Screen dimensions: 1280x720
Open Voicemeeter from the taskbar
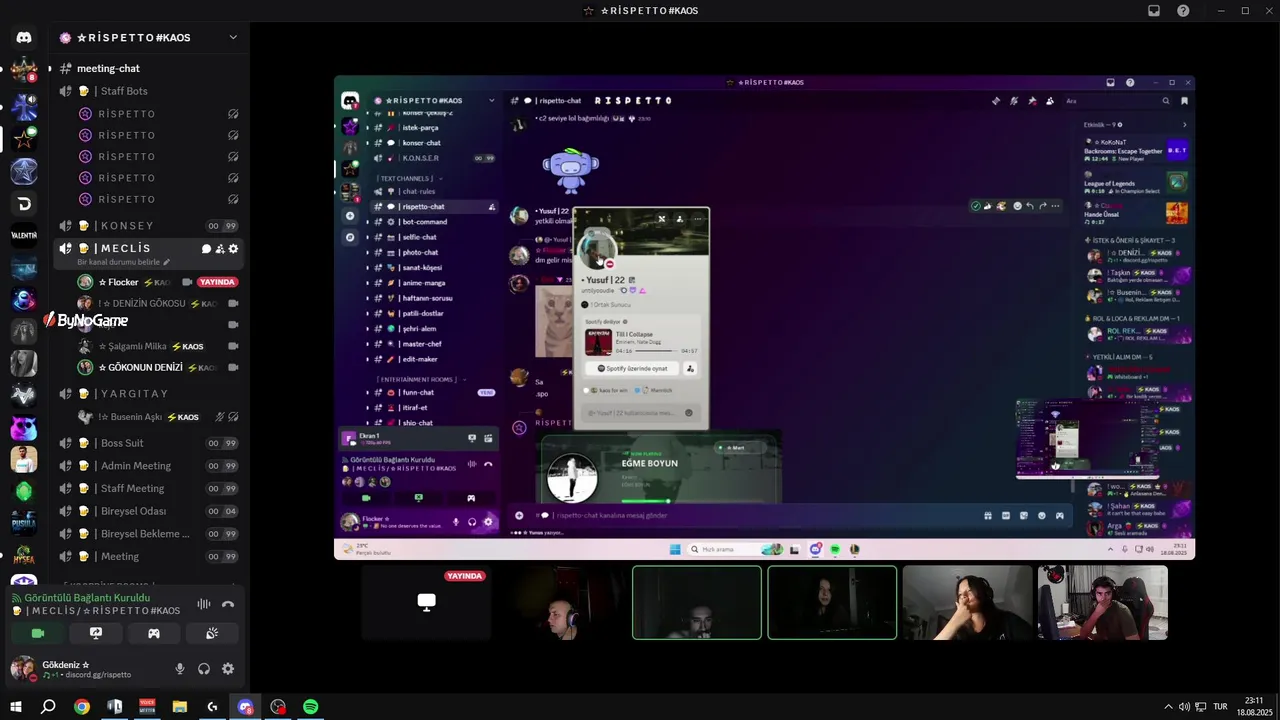147,707
